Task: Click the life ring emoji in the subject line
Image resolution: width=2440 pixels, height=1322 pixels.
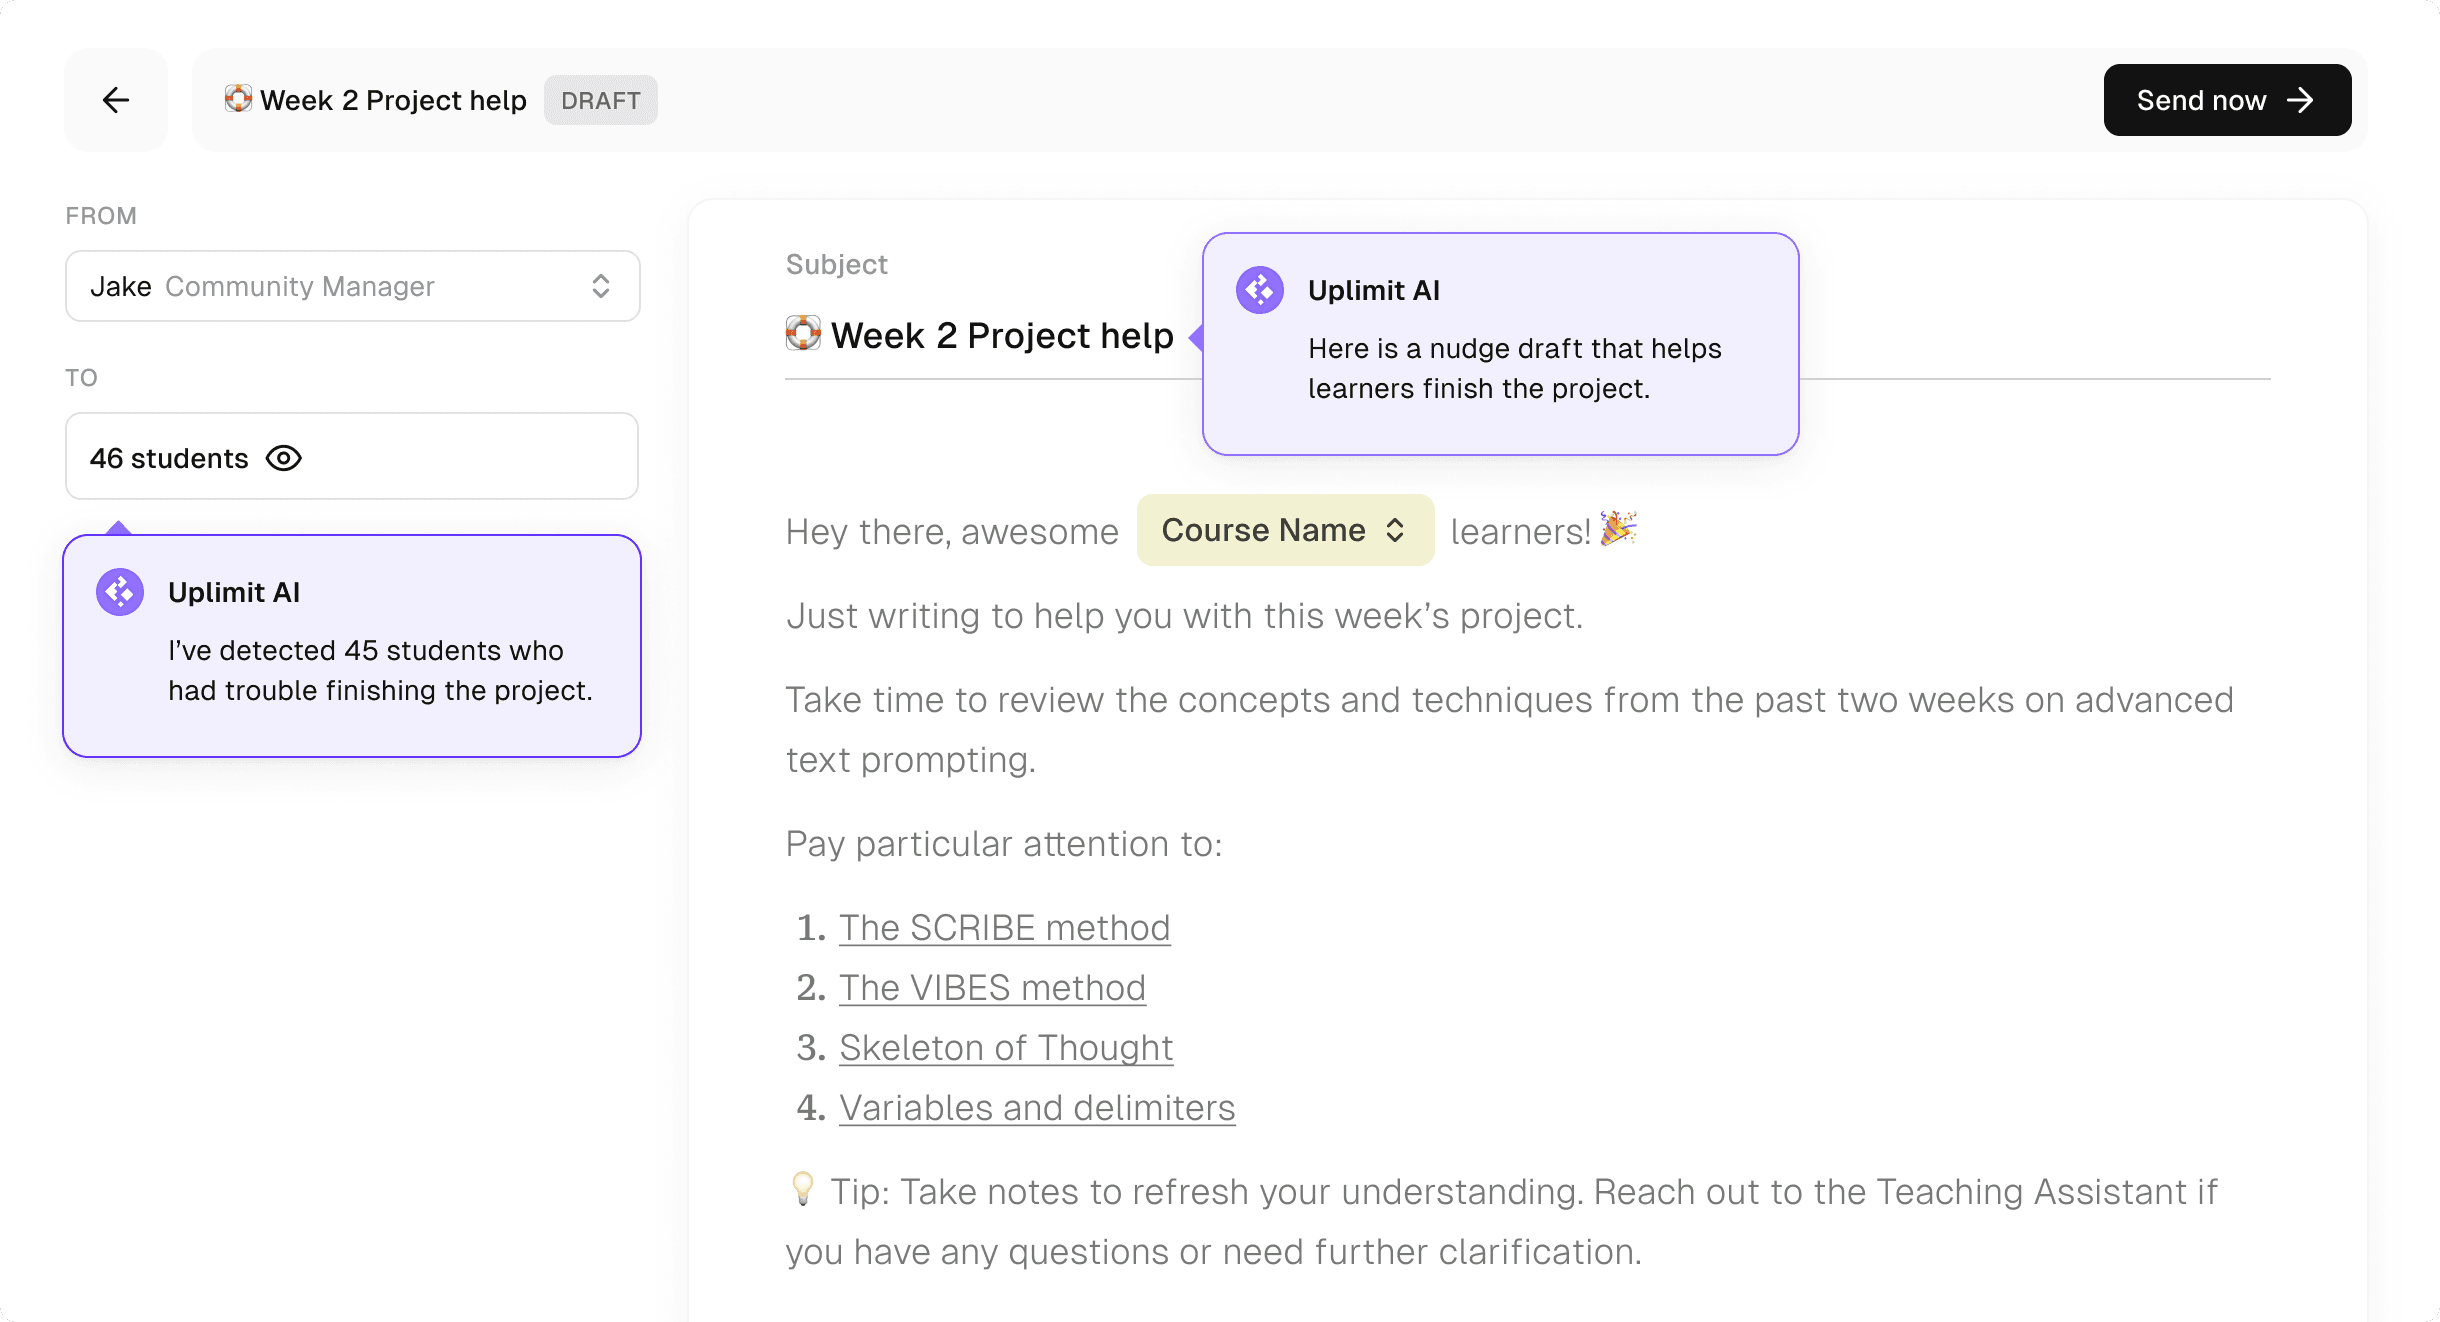Action: click(803, 334)
